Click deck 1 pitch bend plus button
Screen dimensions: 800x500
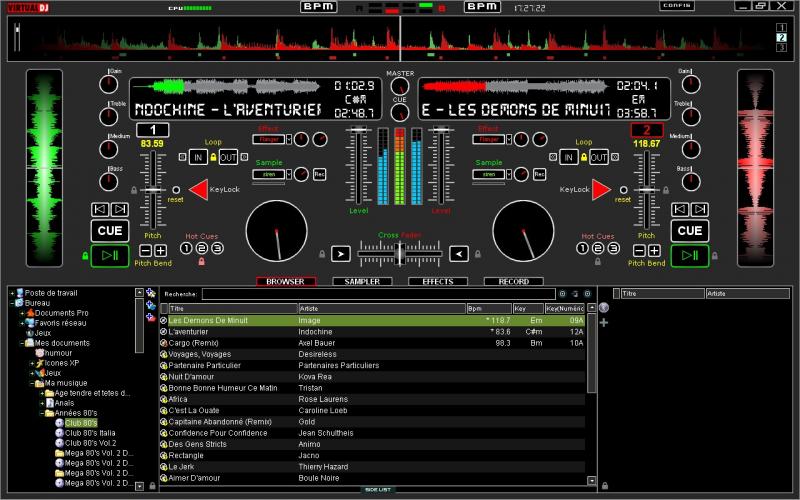pyautogui.click(x=160, y=251)
